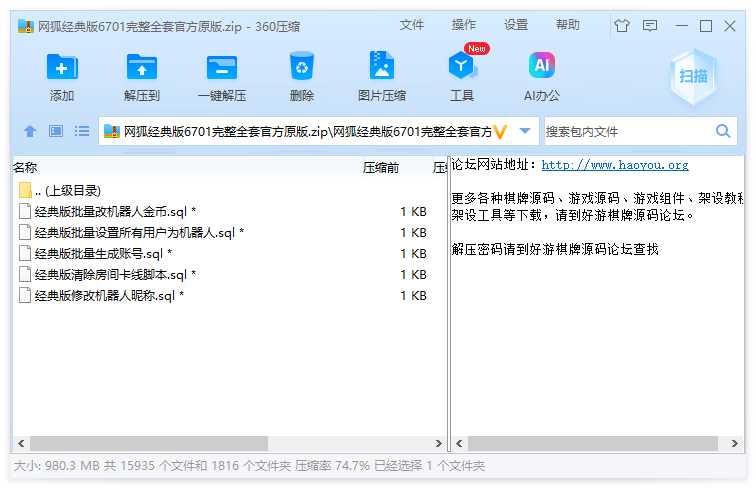This screenshot has width=756, height=488.
Task: Click the orange V badge in path bar
Action: 500,131
